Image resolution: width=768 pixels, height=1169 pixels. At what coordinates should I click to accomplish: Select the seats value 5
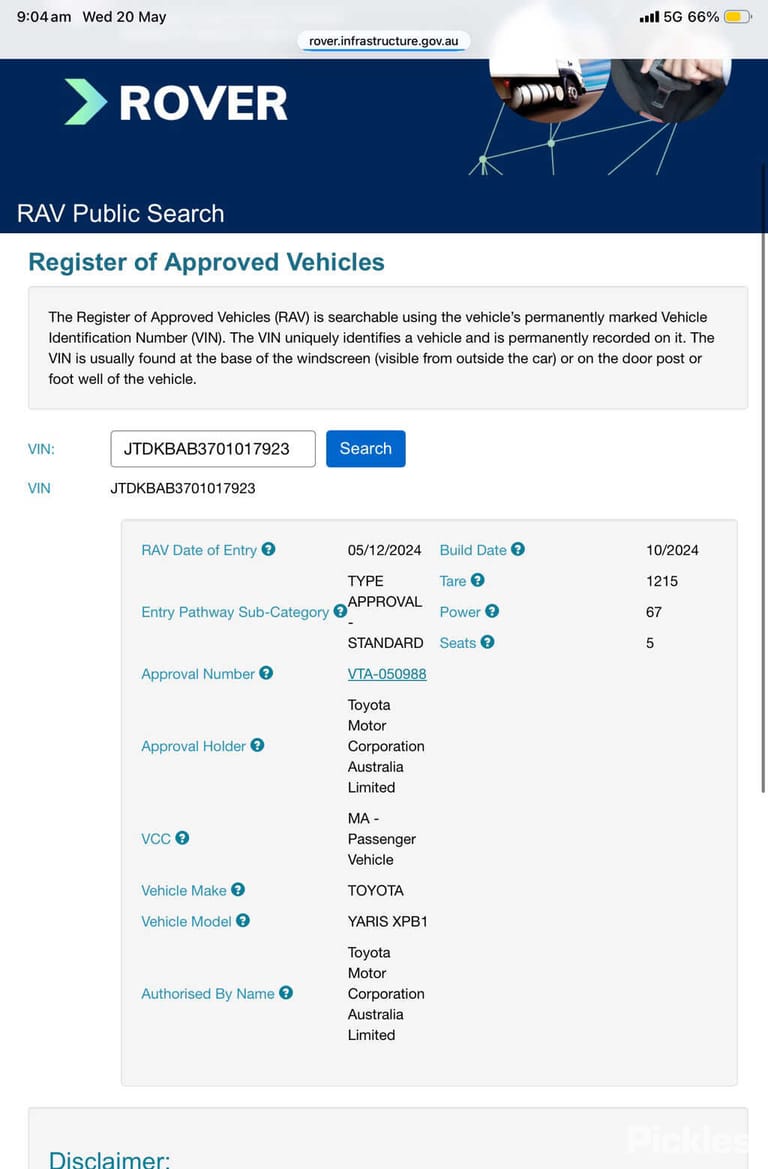(650, 643)
